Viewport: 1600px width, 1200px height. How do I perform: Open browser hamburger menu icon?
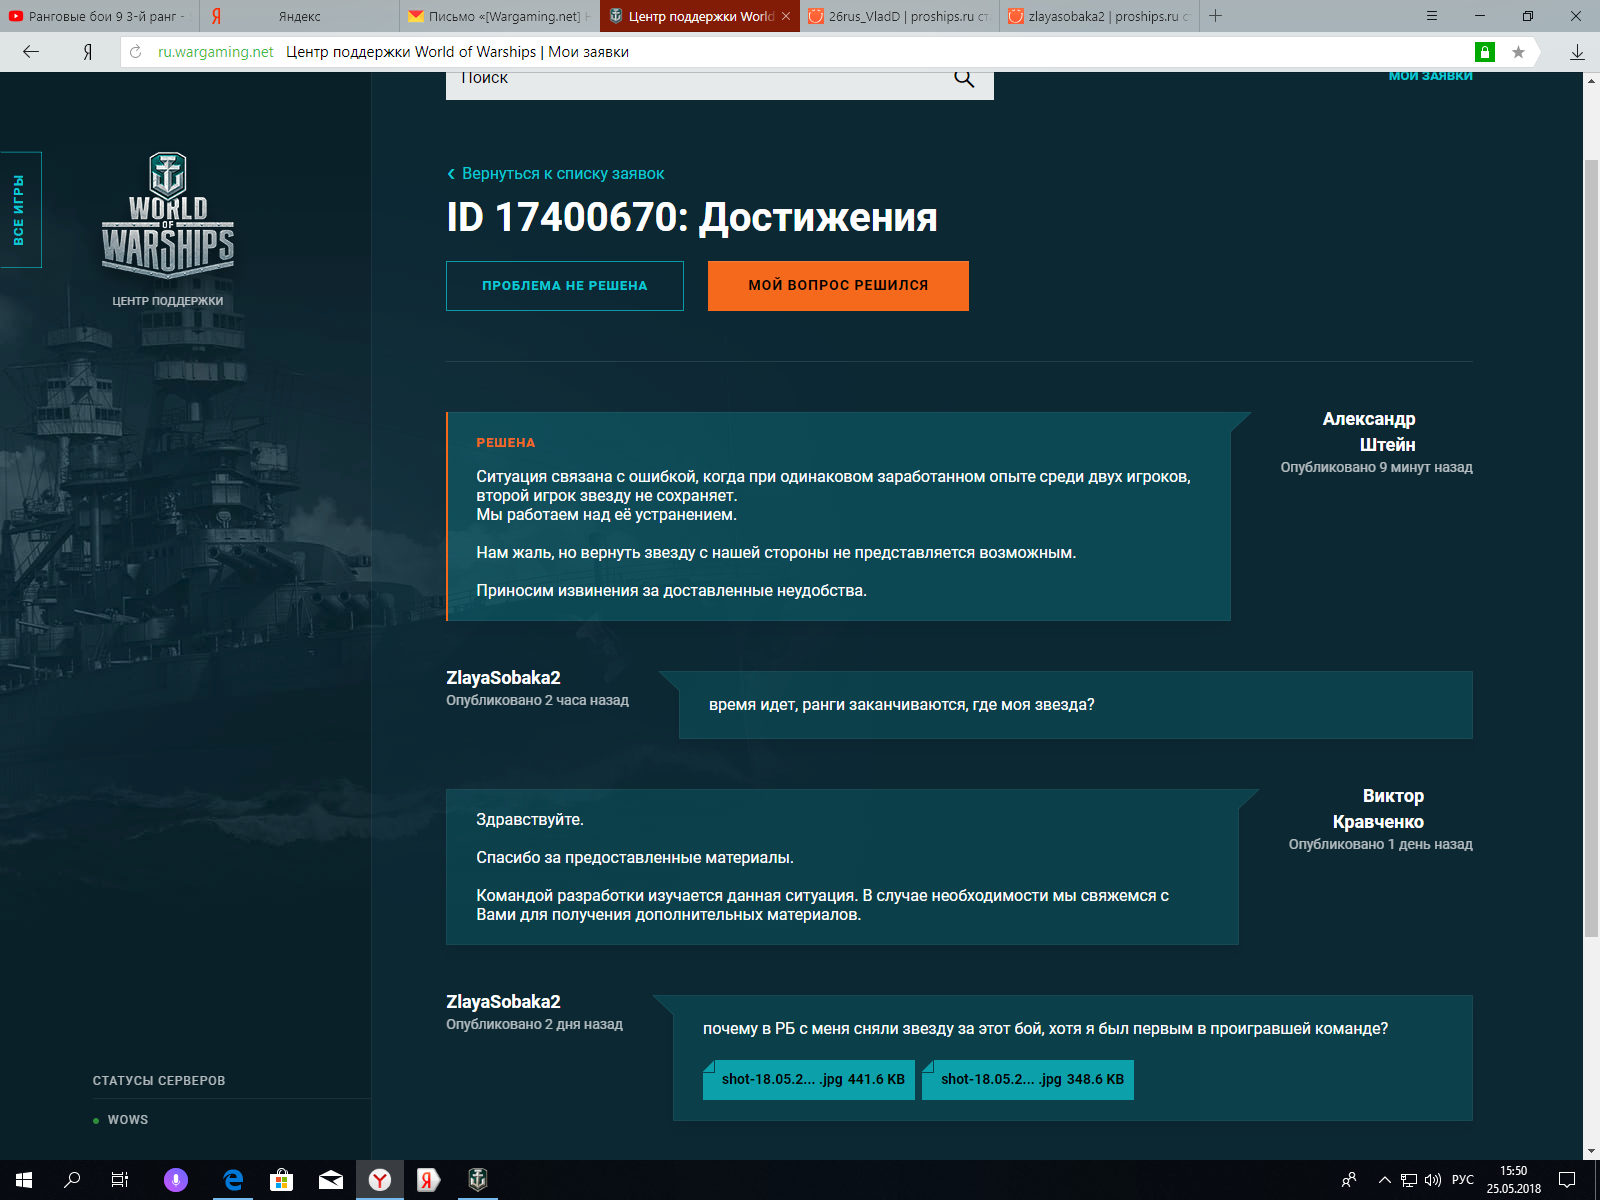(x=1432, y=16)
